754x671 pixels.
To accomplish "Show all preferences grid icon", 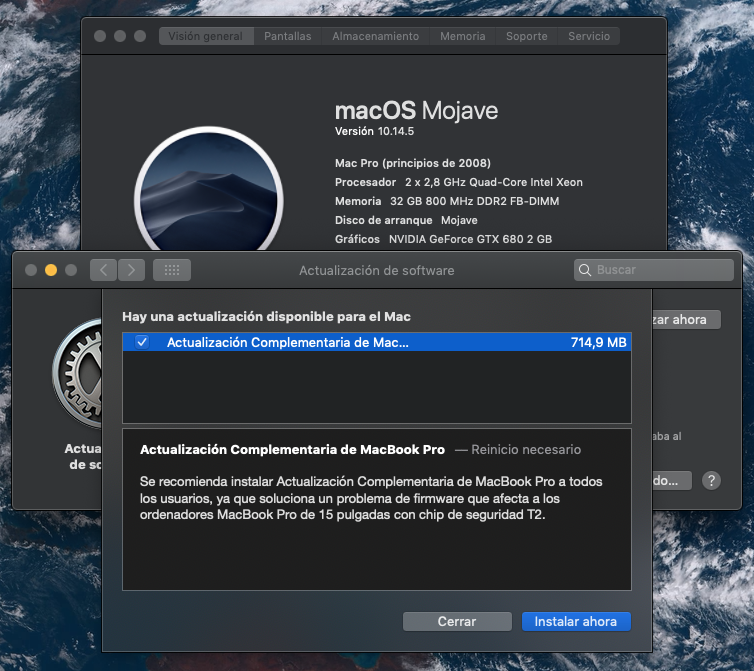I will 172,270.
